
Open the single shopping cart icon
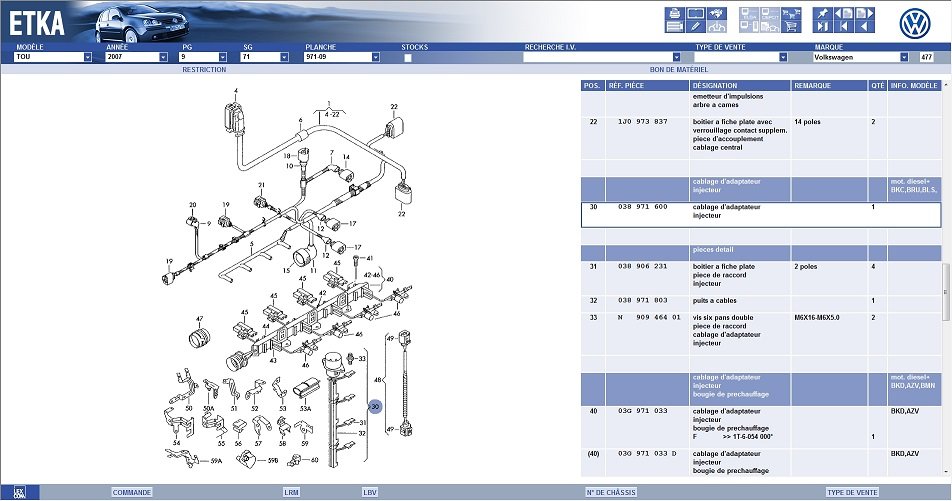pos(791,27)
